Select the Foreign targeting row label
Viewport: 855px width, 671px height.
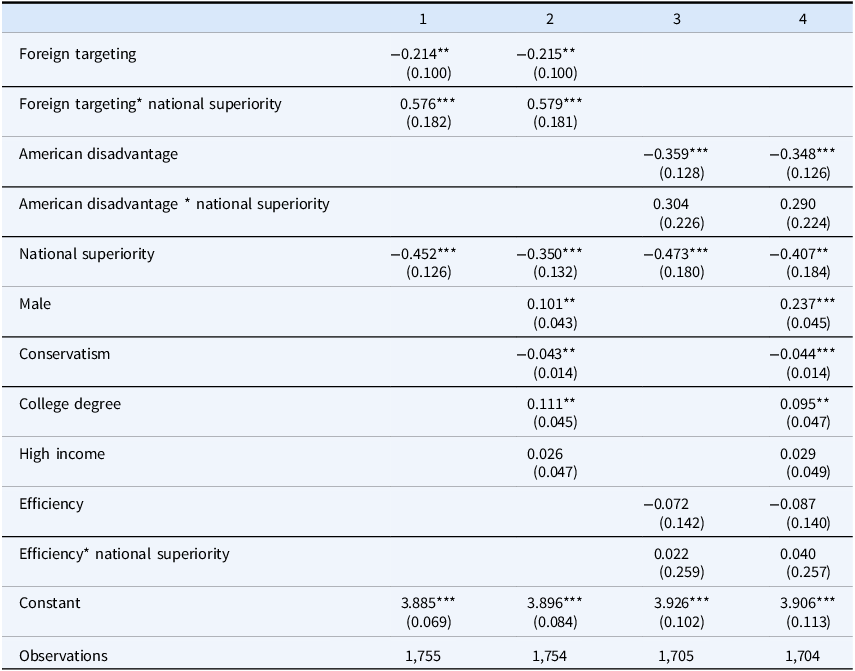77,55
